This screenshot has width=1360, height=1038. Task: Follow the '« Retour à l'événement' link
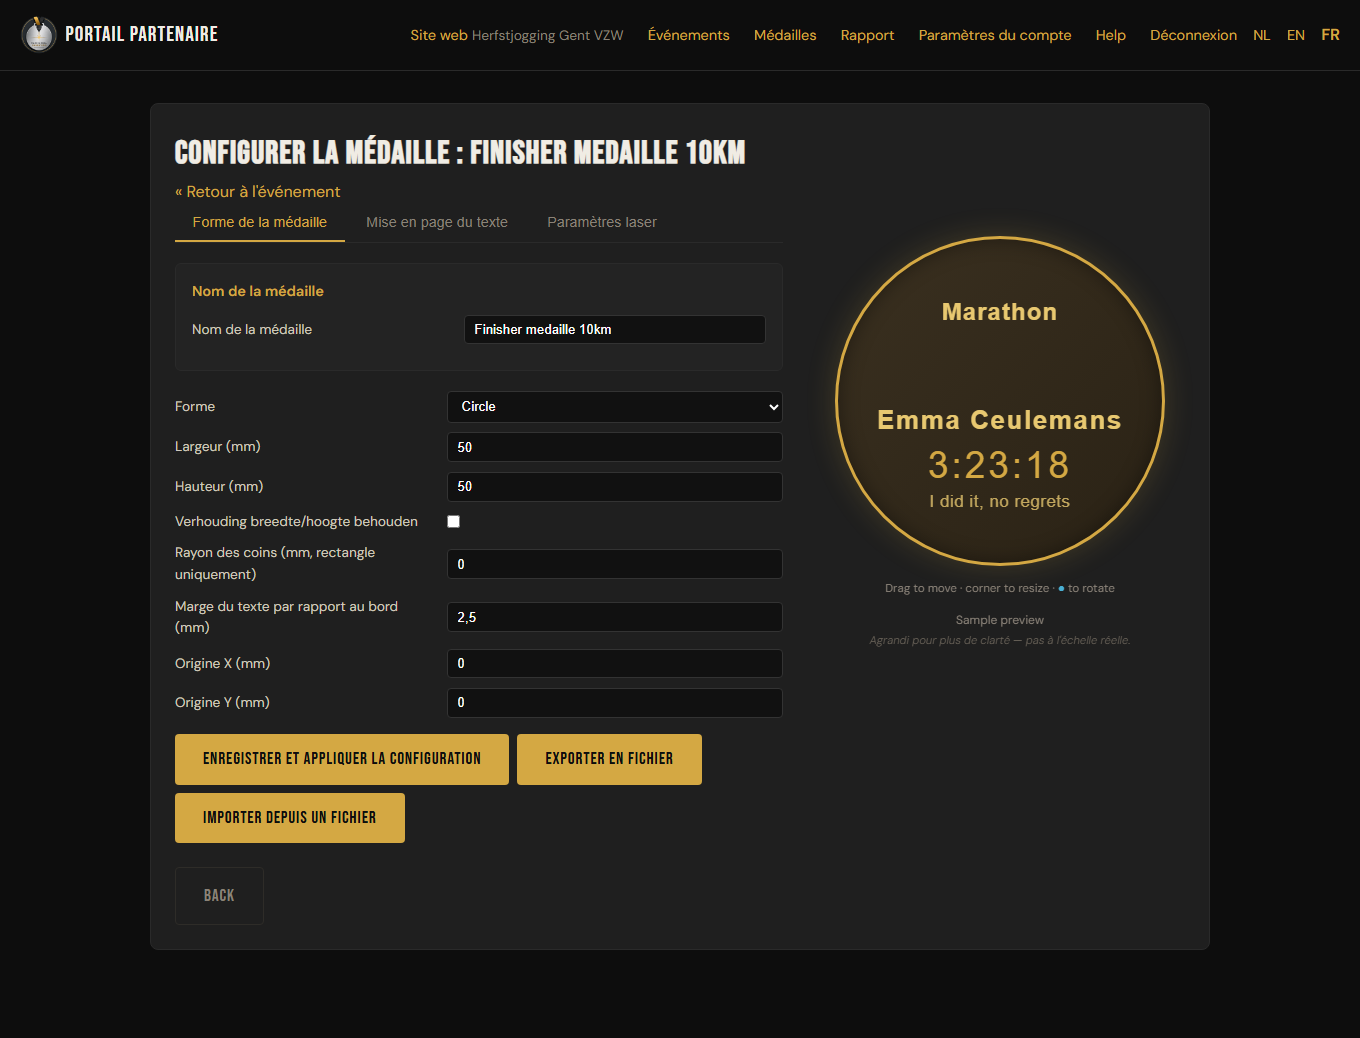257,192
